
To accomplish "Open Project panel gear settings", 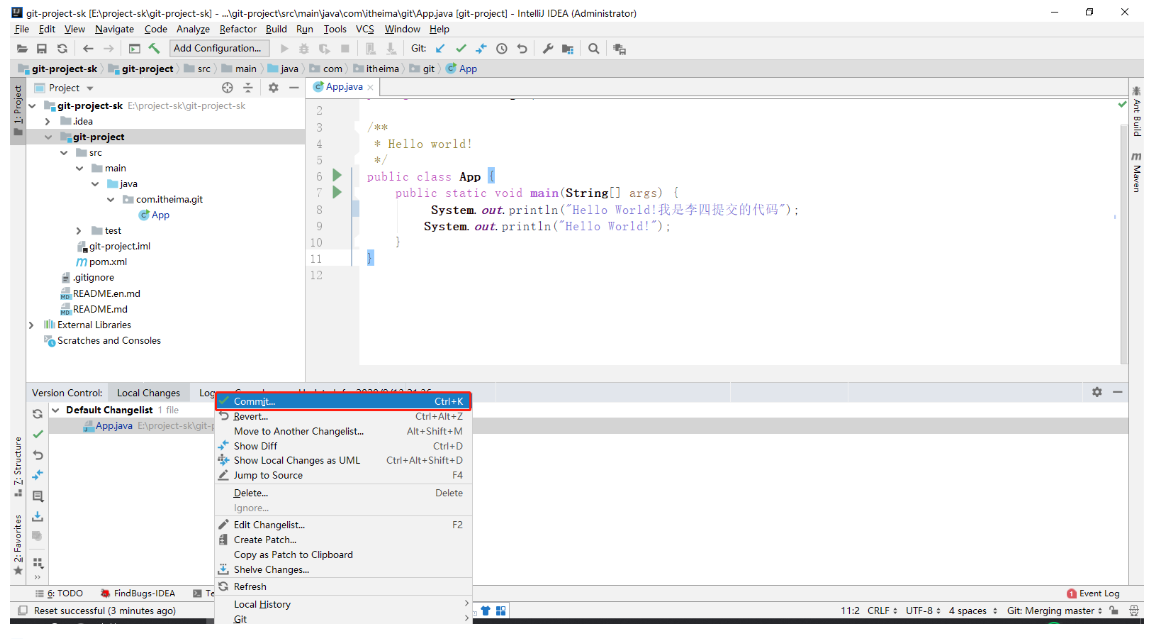I will point(273,87).
